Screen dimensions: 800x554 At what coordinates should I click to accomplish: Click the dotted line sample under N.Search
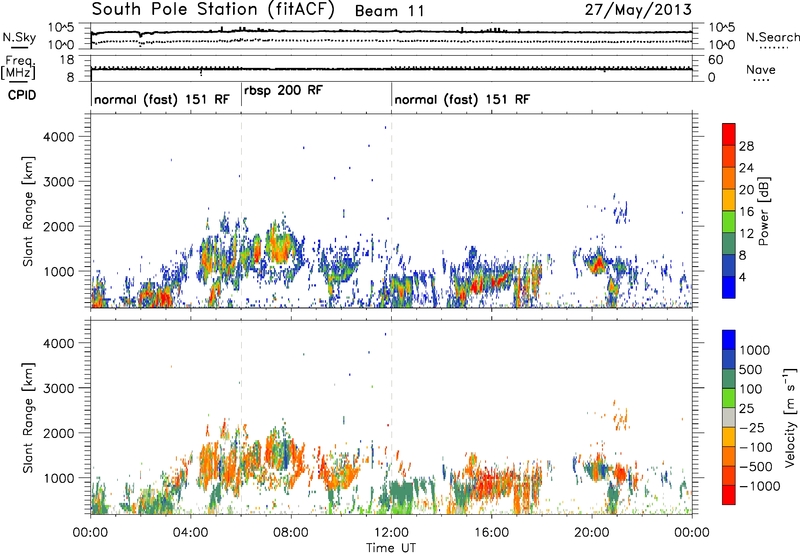click(x=773, y=48)
